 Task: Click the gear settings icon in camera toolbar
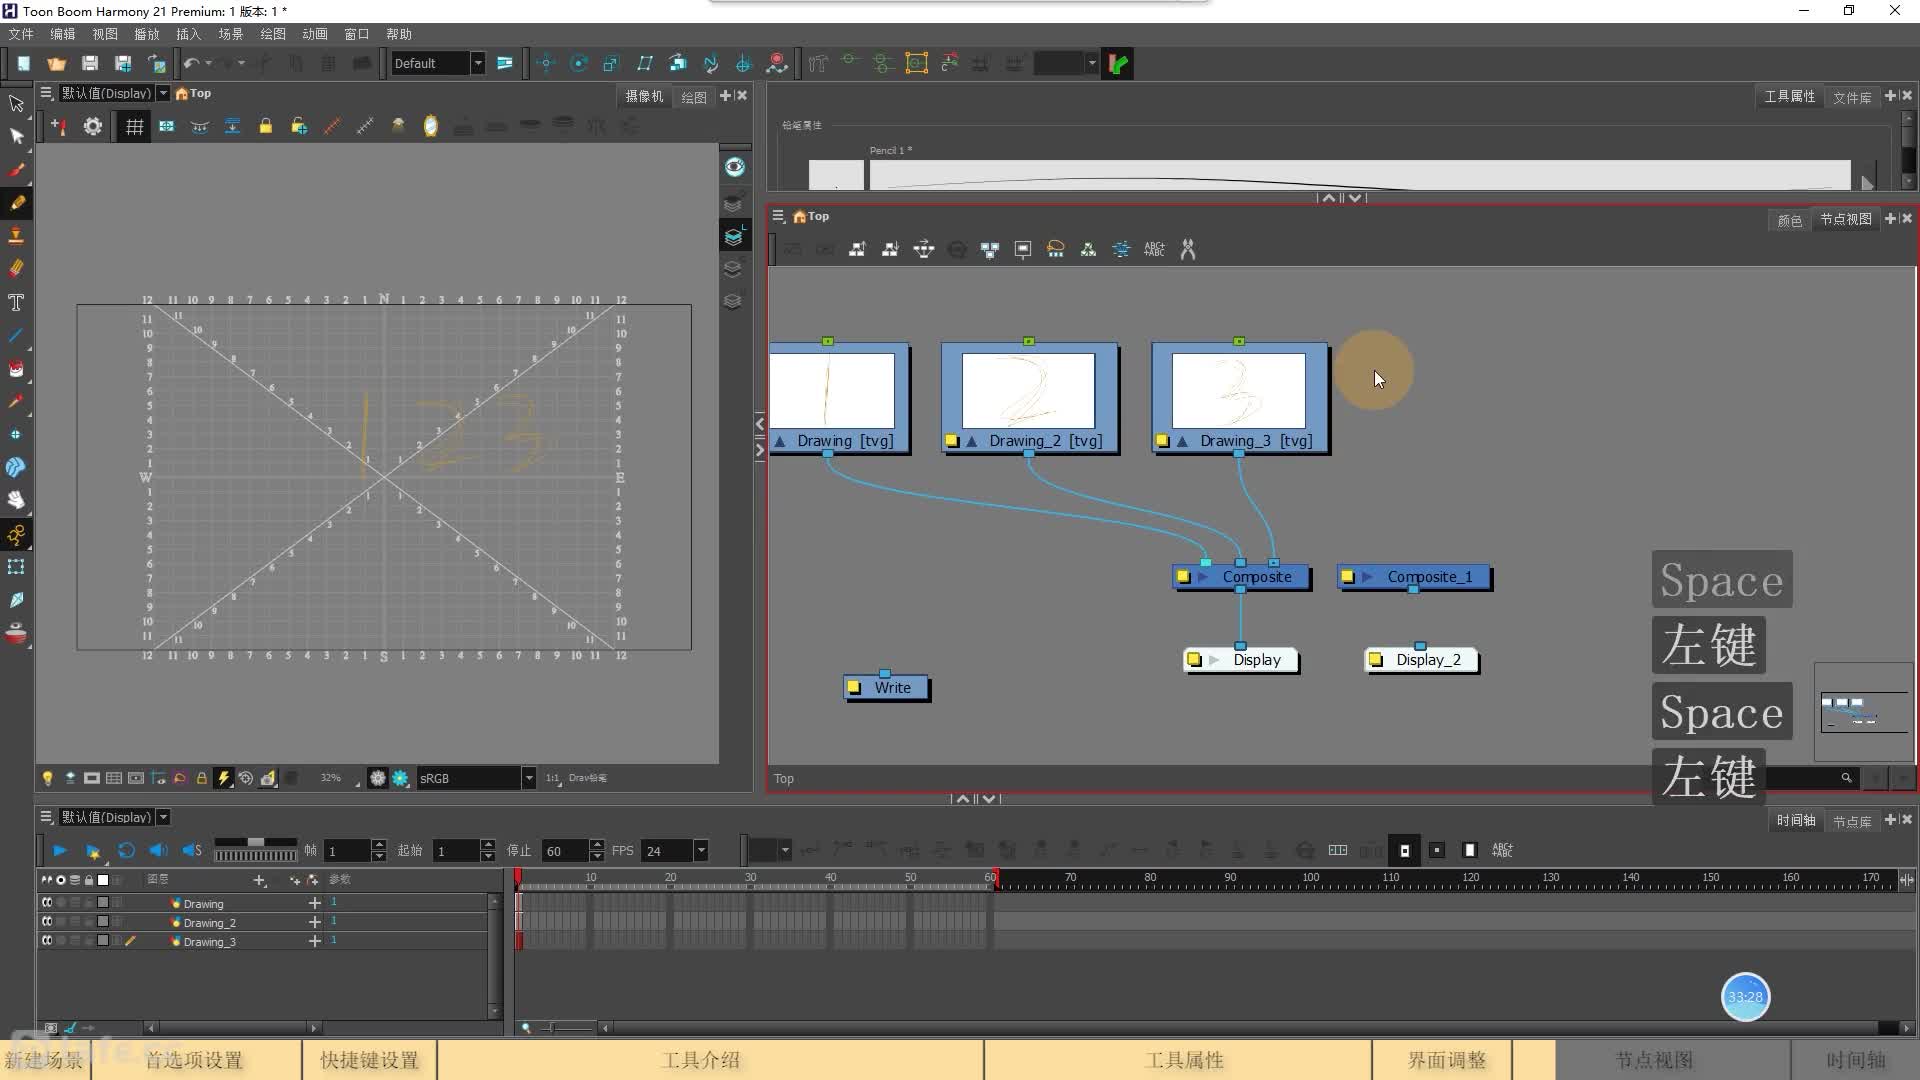92,126
